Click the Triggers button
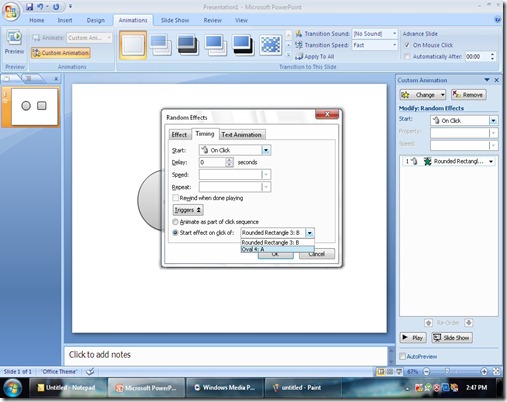This screenshot has height=402, width=507. [188, 210]
